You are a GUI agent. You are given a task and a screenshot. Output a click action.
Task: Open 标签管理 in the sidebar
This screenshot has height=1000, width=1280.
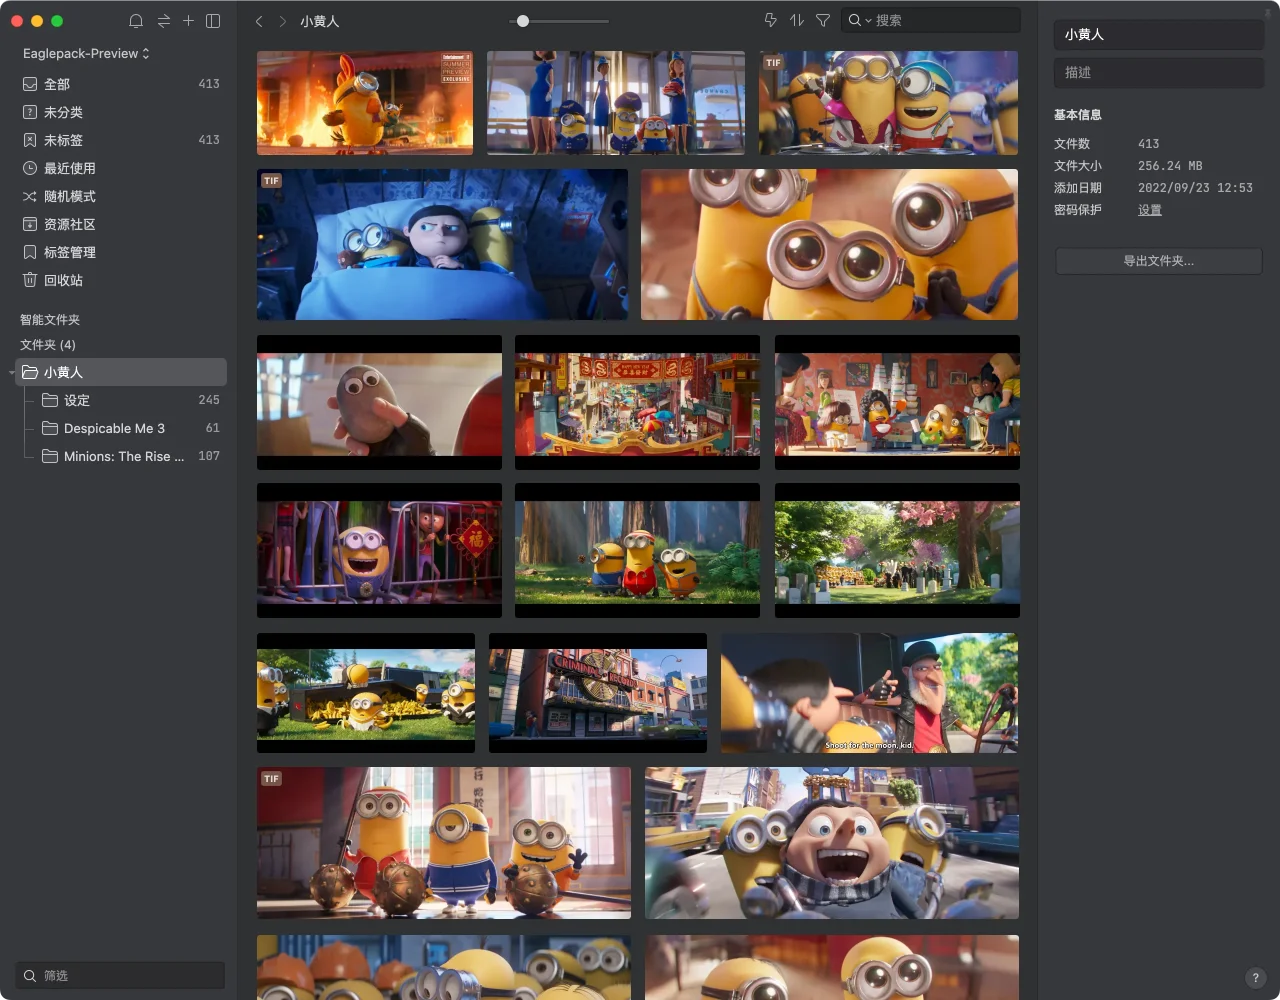tap(122, 252)
